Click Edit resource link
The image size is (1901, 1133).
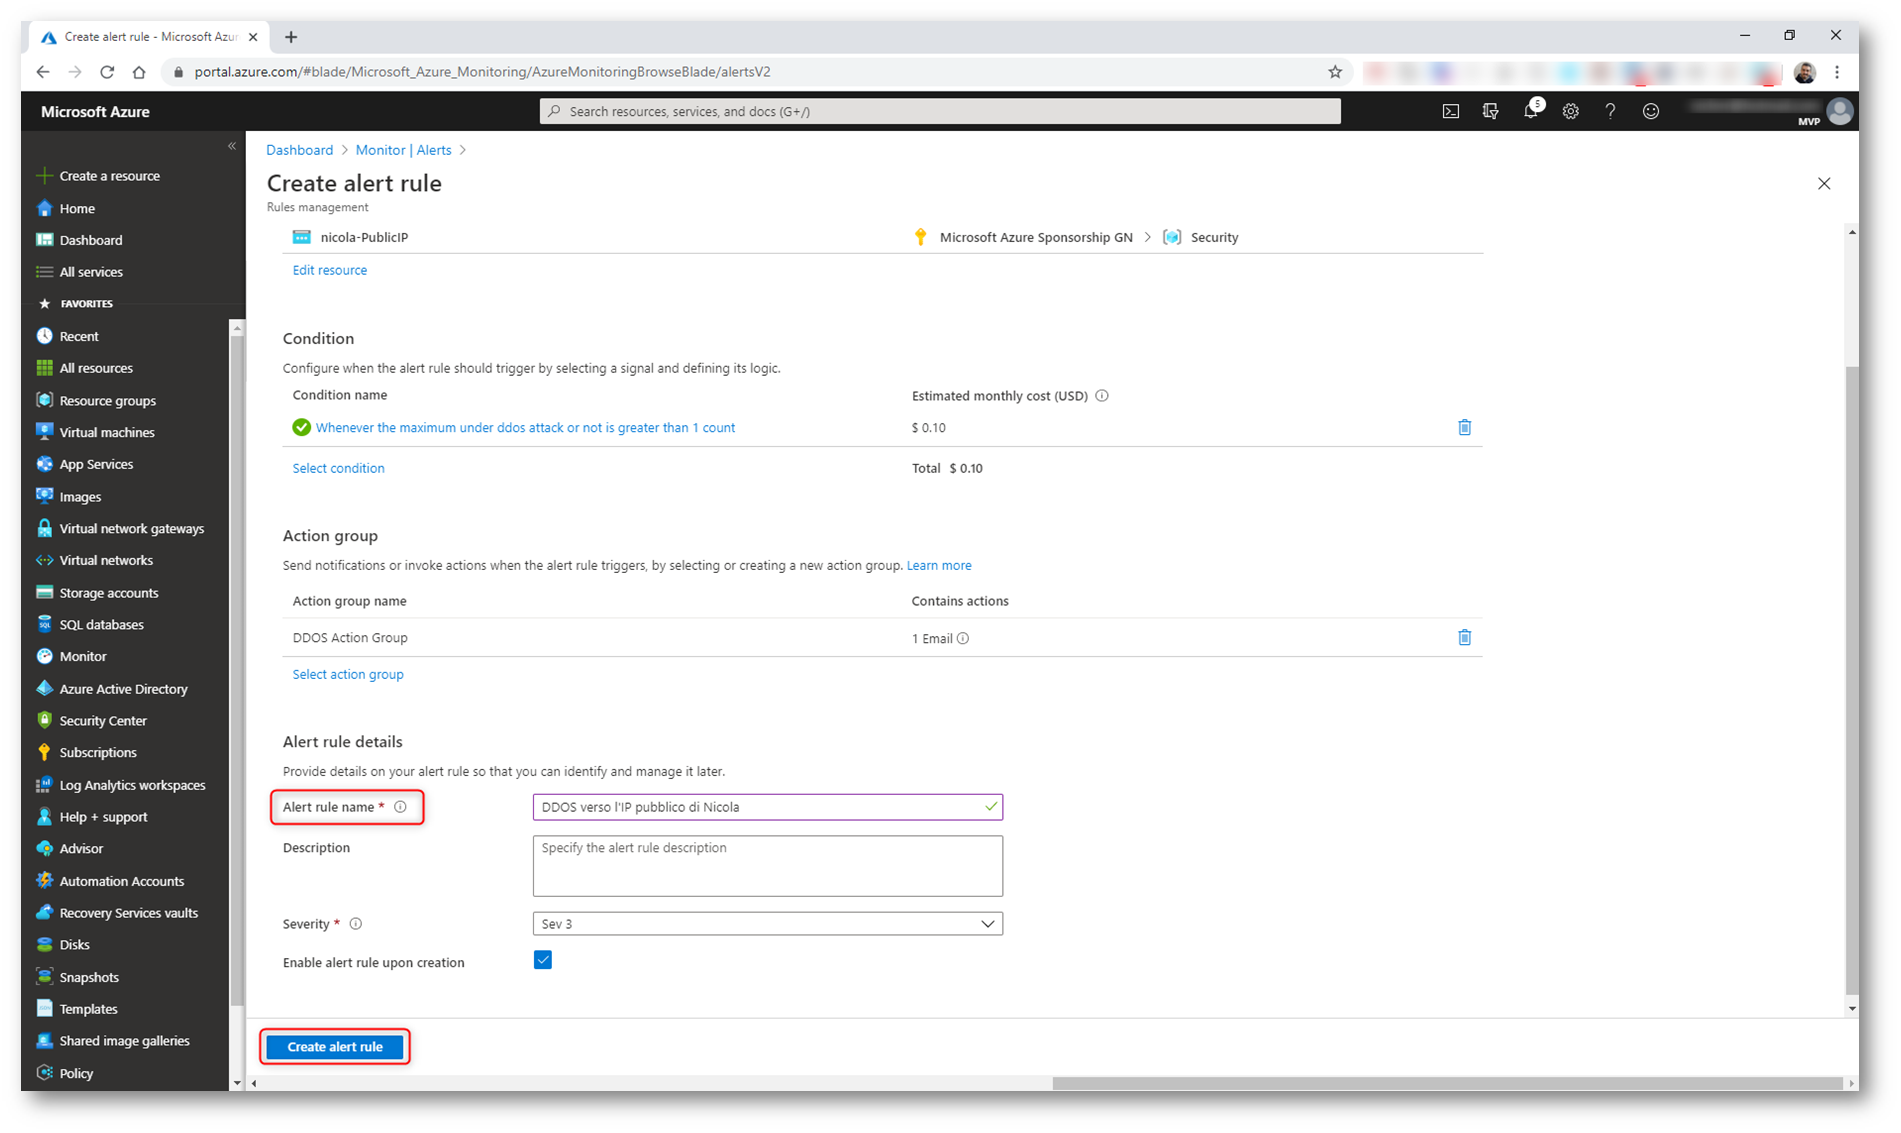tap(330, 270)
